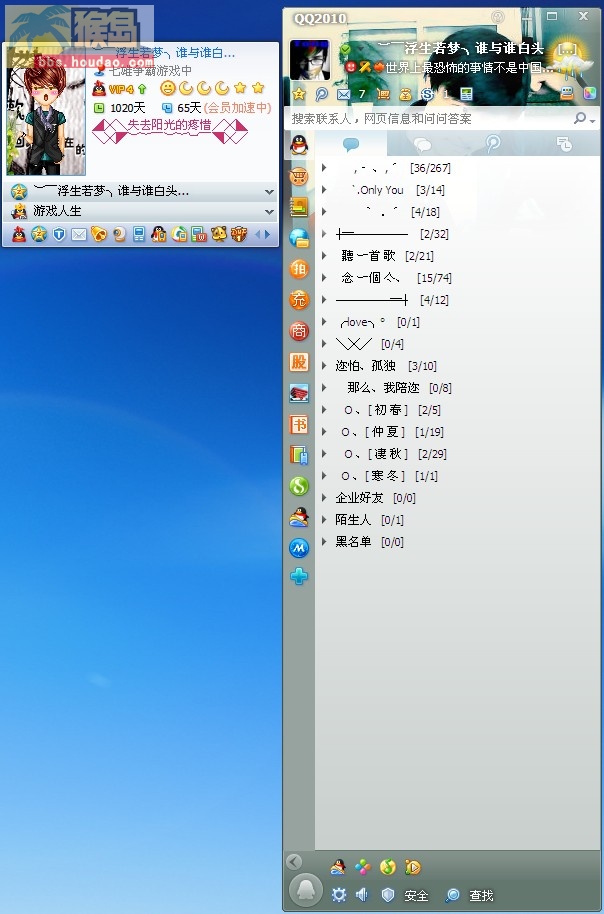This screenshot has height=914, width=604.
Task: Open the stocks '股' sidebar icon
Action: tap(299, 362)
